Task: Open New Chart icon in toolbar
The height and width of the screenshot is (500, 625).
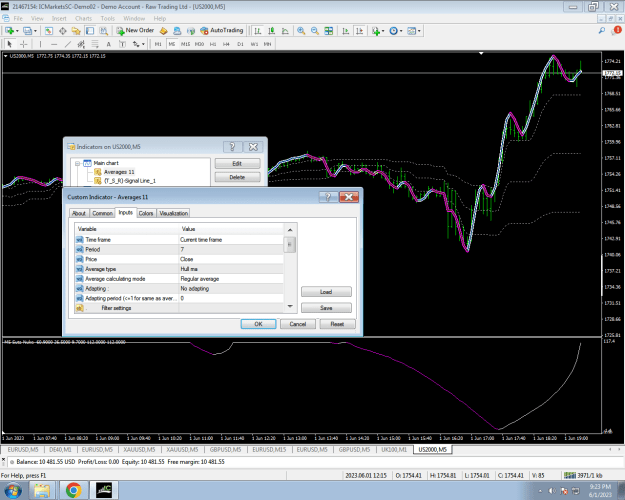Action: click(9, 31)
